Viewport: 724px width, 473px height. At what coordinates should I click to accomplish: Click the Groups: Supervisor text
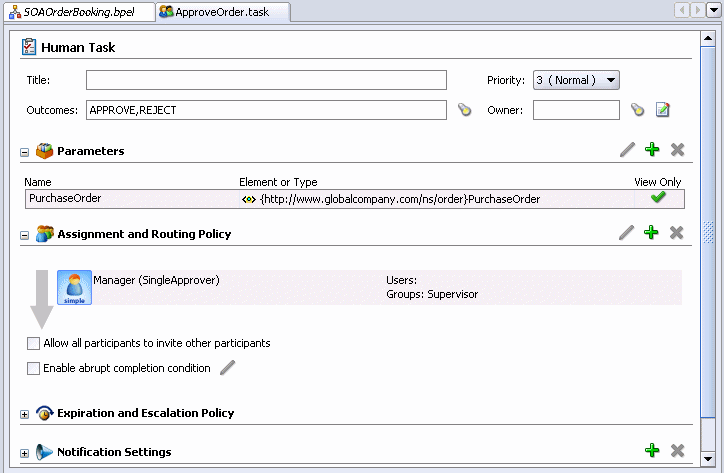(x=432, y=294)
